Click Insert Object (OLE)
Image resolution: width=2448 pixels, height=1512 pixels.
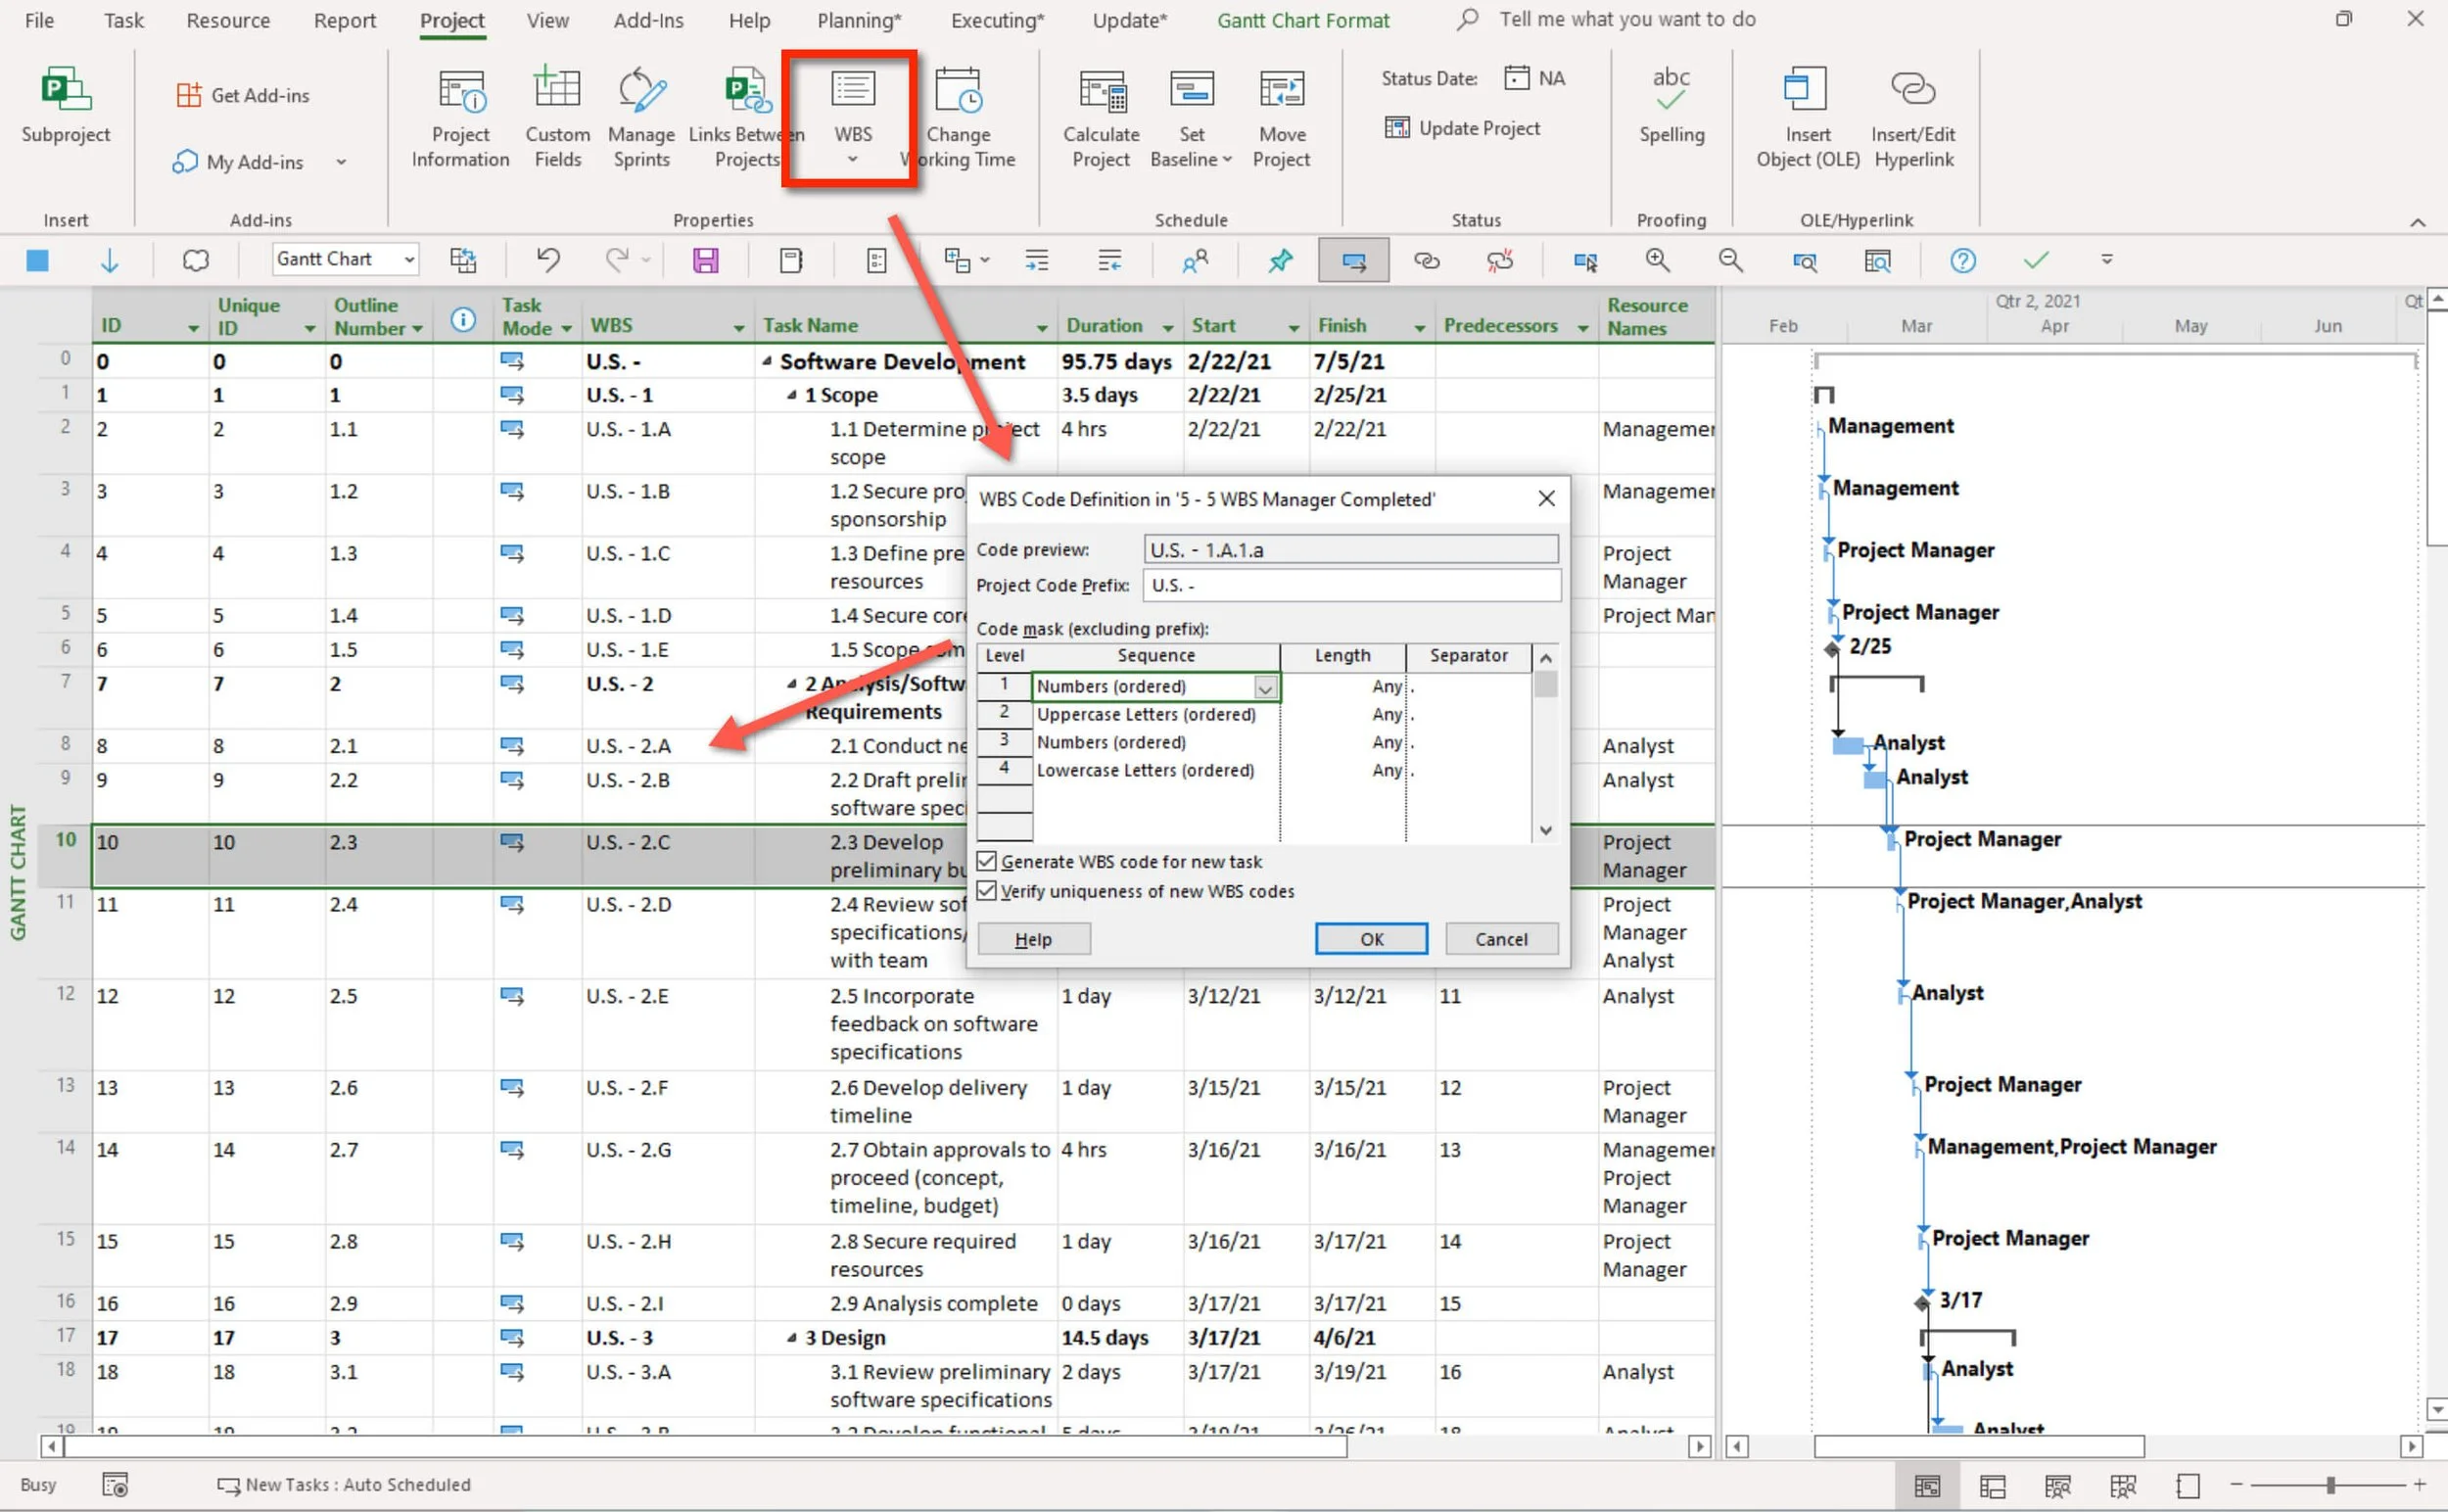pos(1808,118)
